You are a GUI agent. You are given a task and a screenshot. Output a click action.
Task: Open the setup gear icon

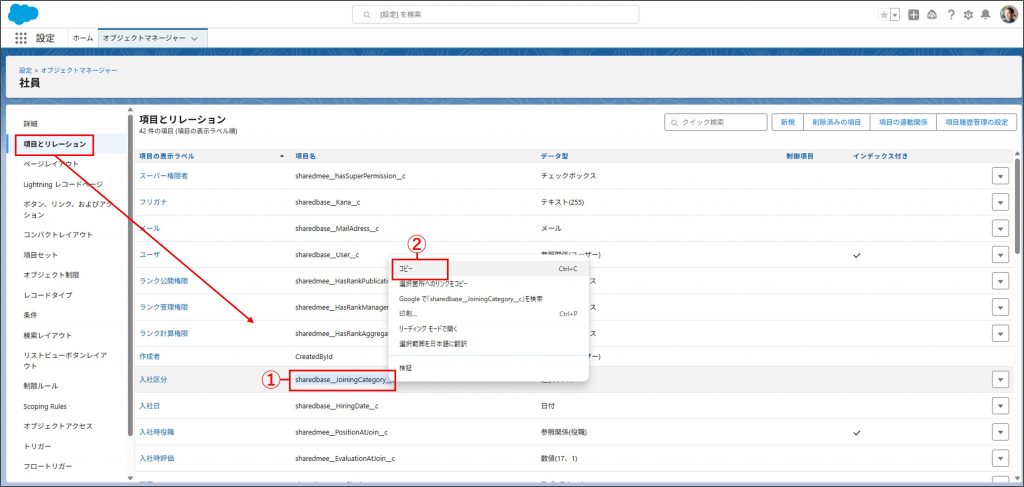tap(967, 14)
